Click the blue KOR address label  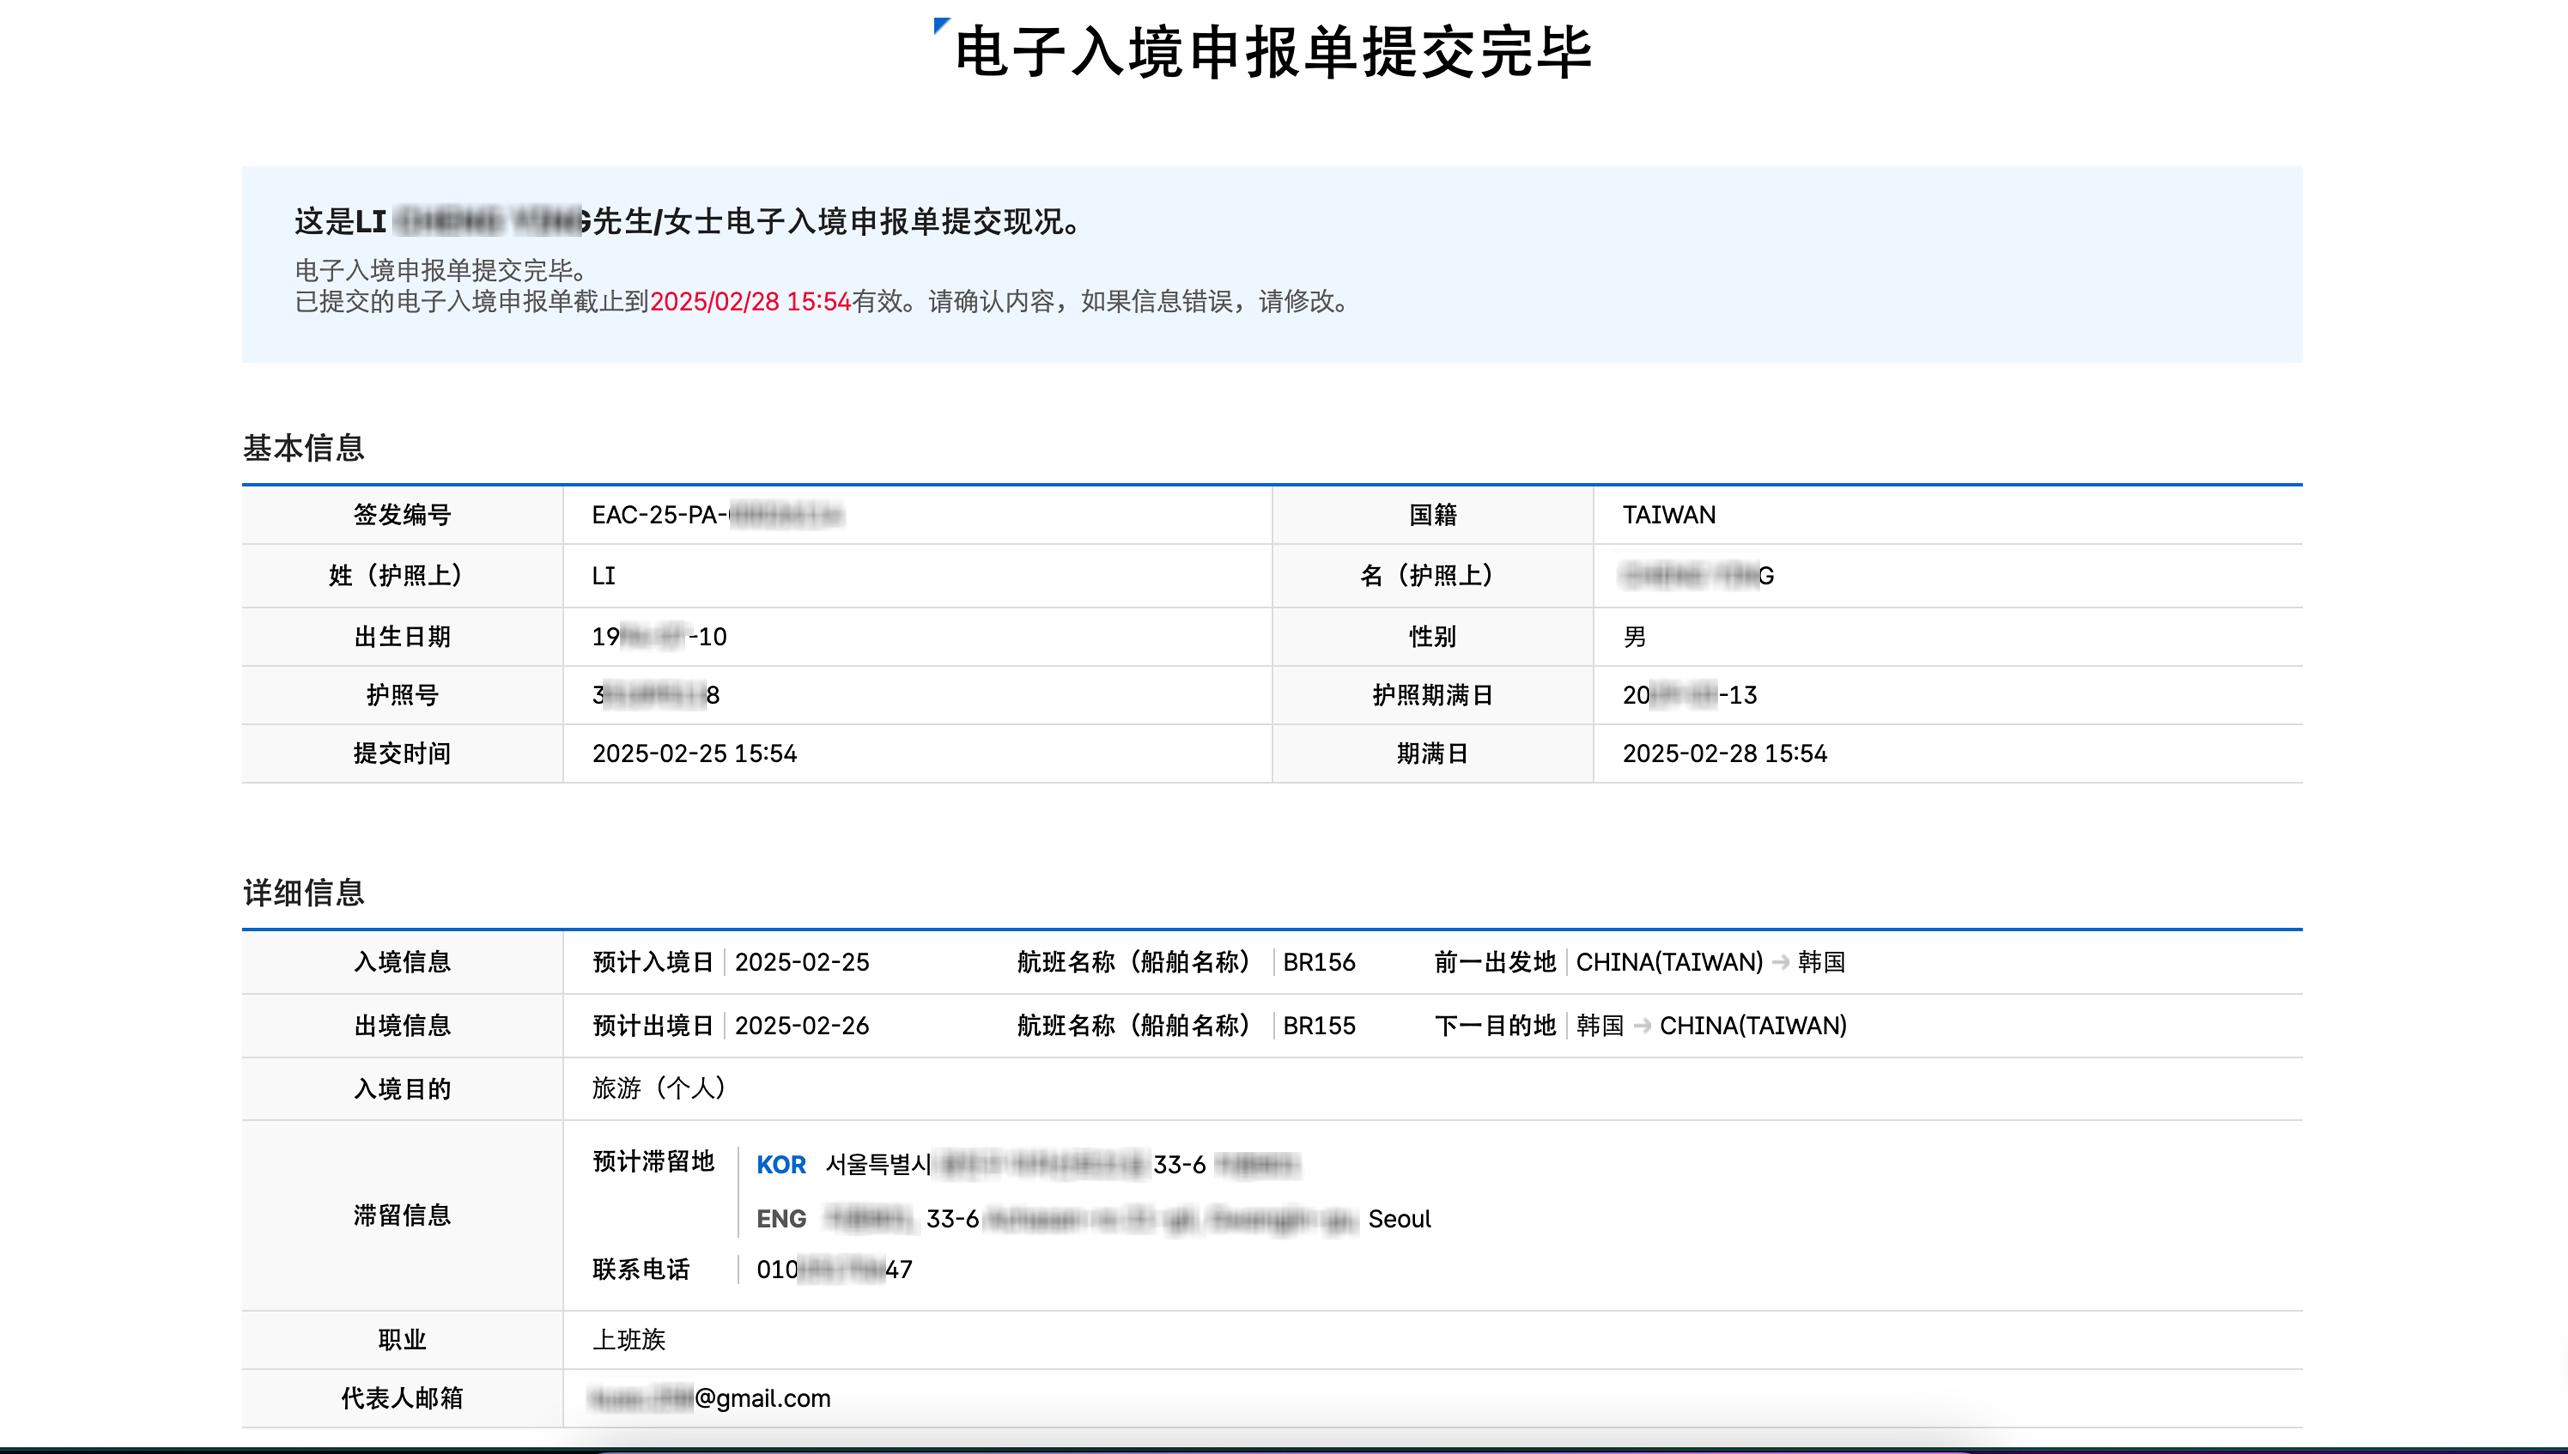point(780,1165)
